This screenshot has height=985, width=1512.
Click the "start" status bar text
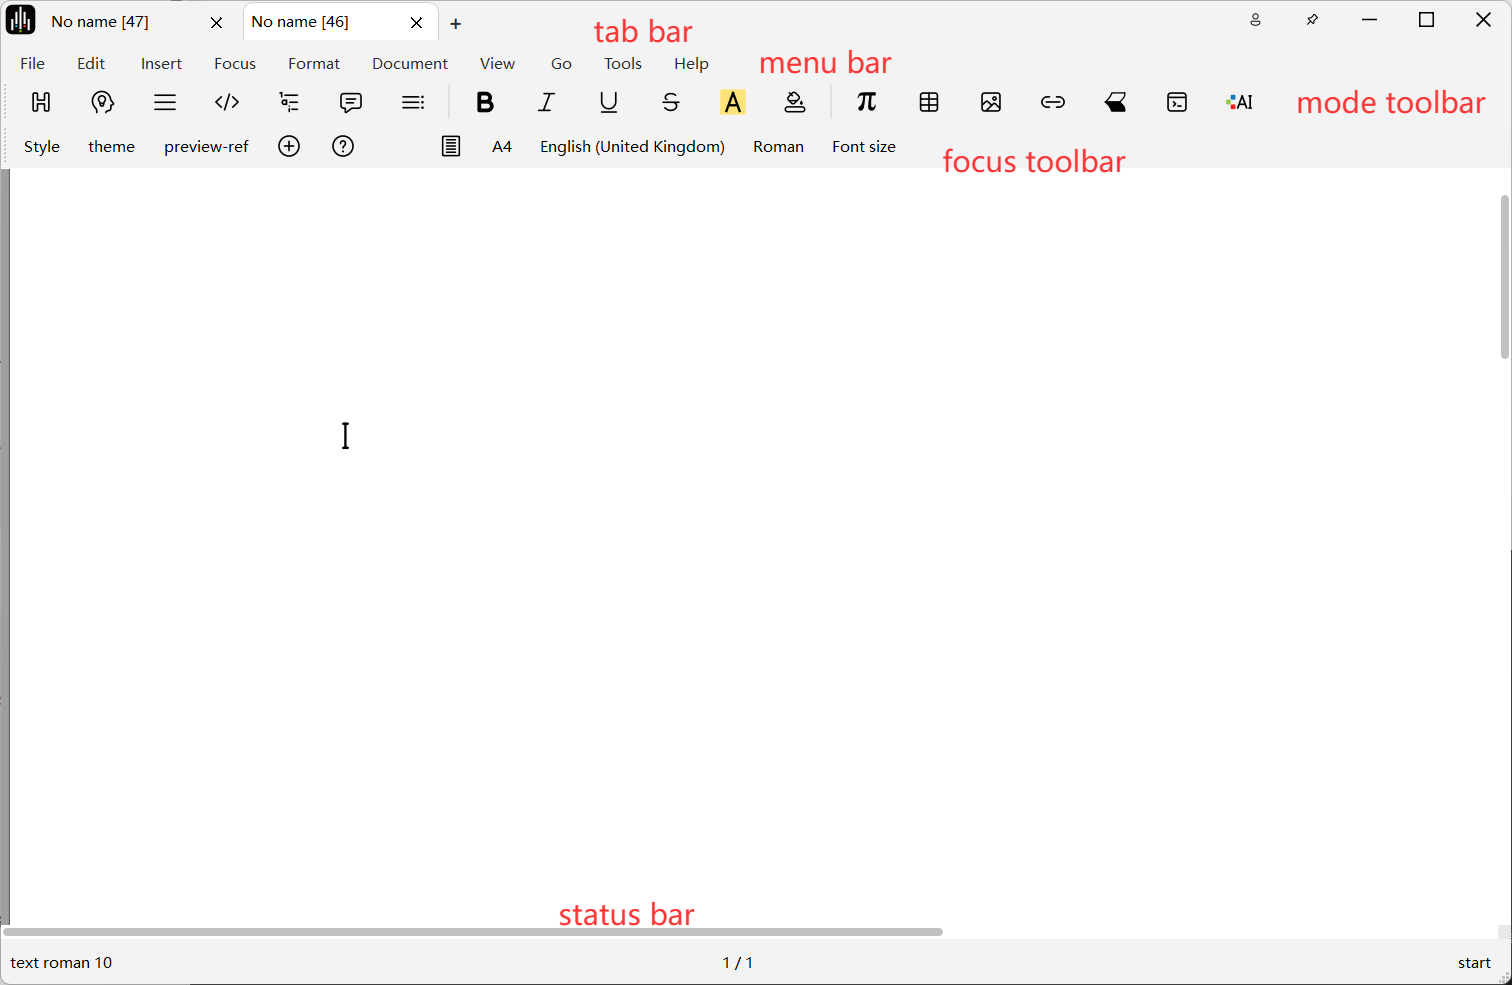1474,962
